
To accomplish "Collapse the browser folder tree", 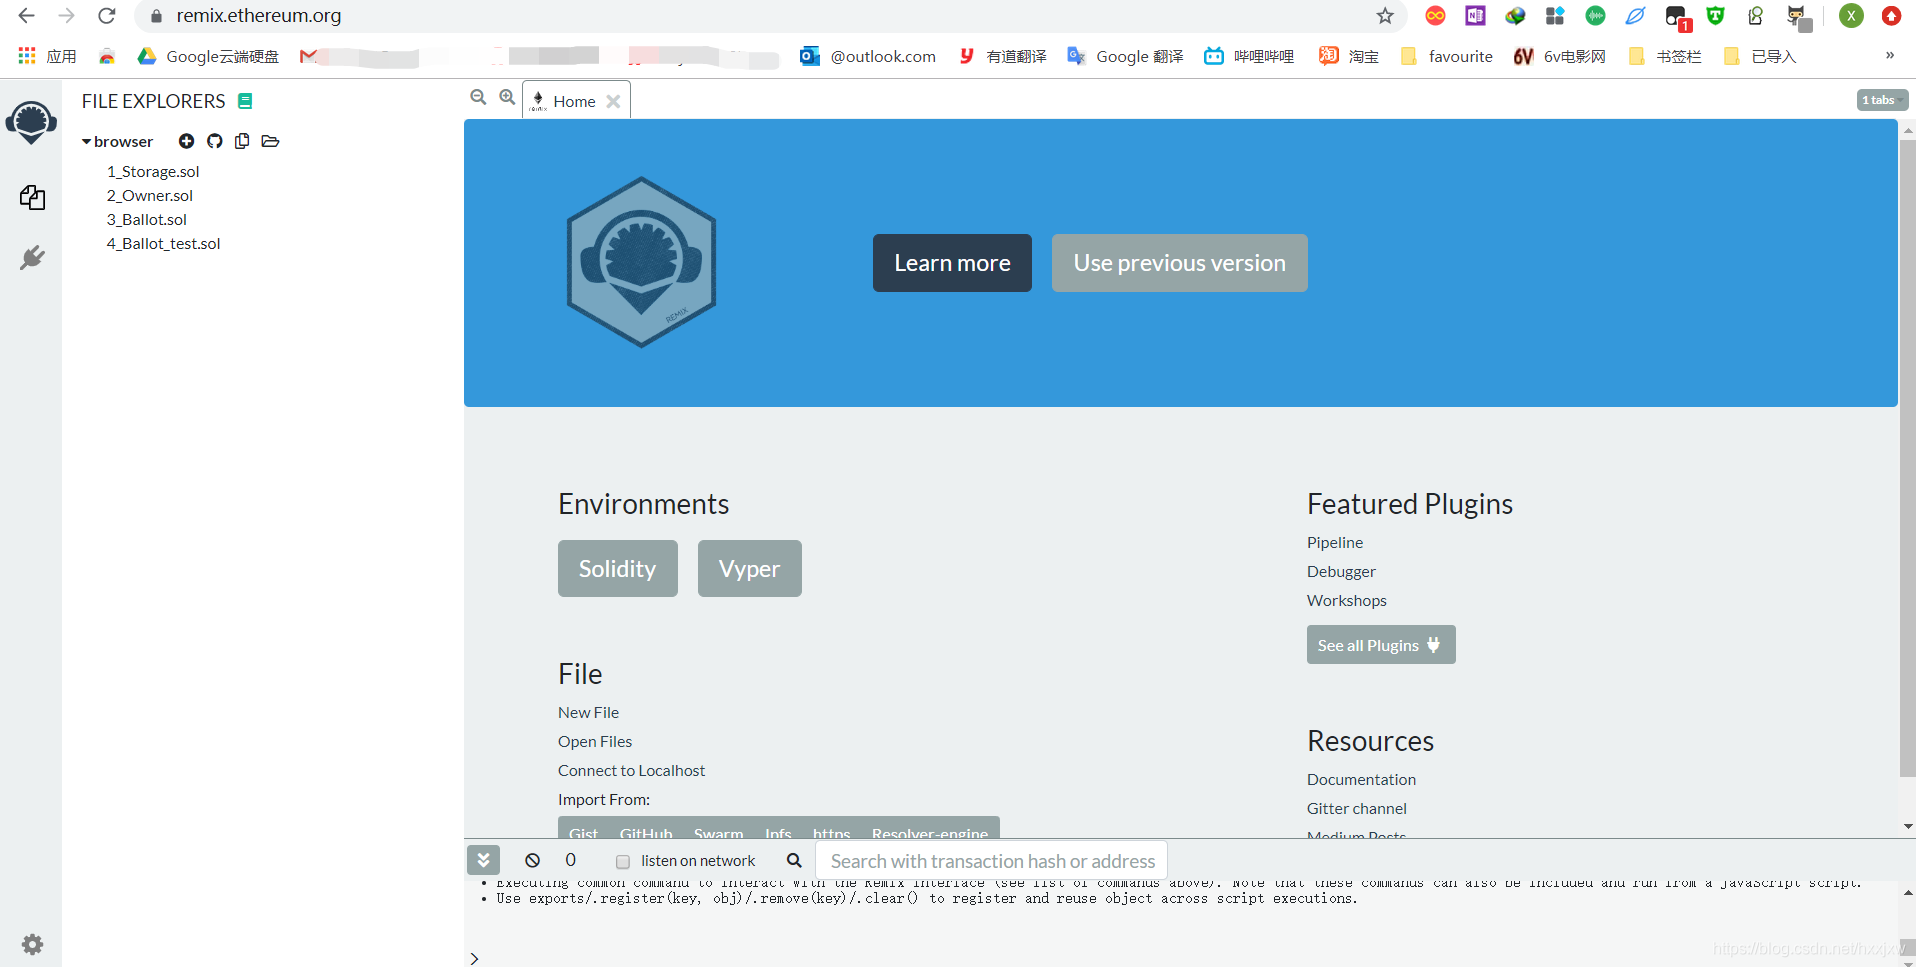I will 87,141.
